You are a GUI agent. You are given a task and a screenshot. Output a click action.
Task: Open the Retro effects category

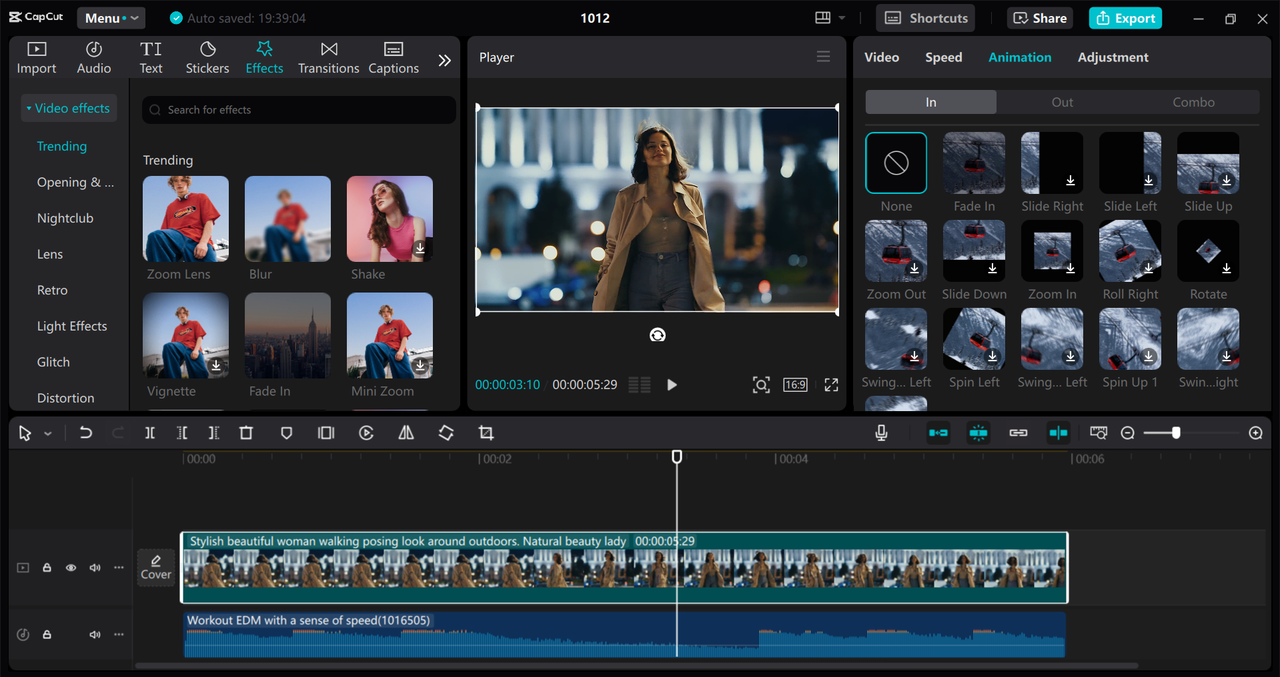52,290
